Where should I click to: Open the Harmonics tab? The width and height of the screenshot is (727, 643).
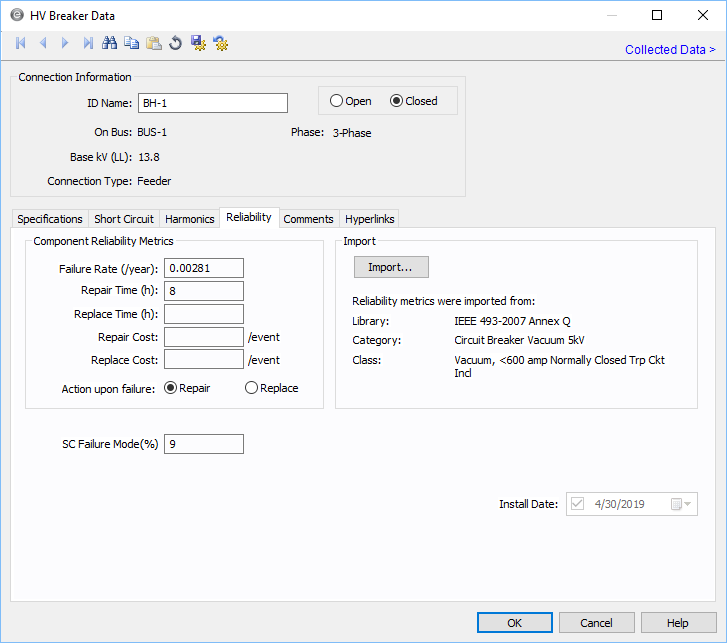pyautogui.click(x=190, y=219)
